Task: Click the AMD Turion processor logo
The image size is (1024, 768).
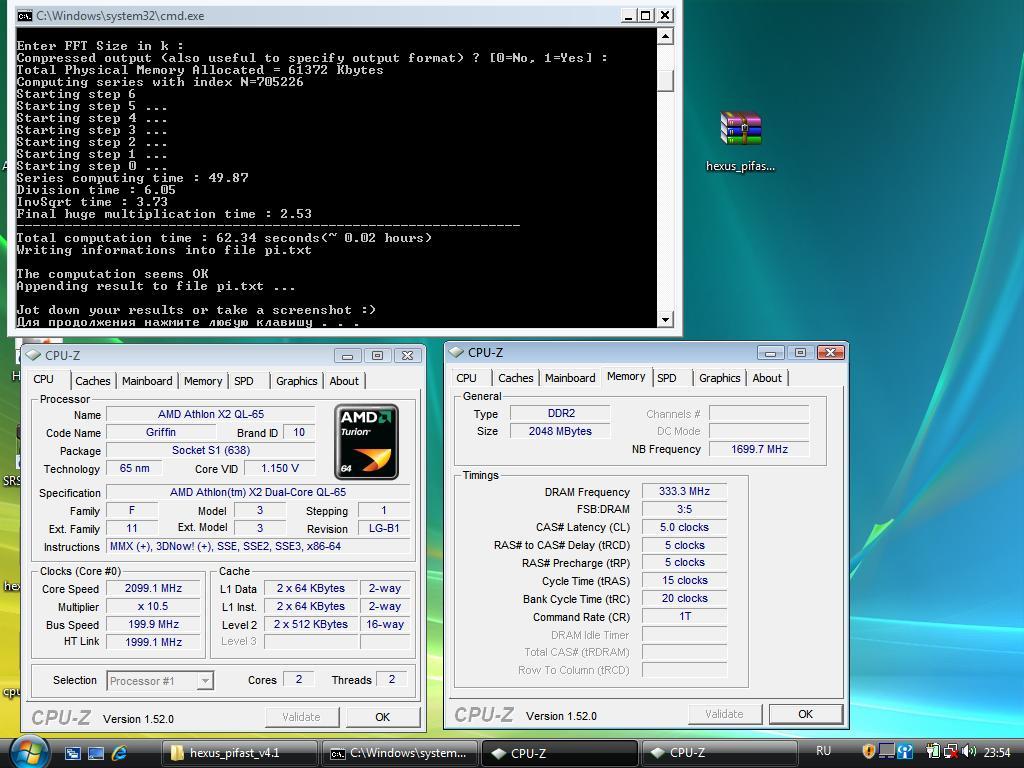Action: [366, 441]
